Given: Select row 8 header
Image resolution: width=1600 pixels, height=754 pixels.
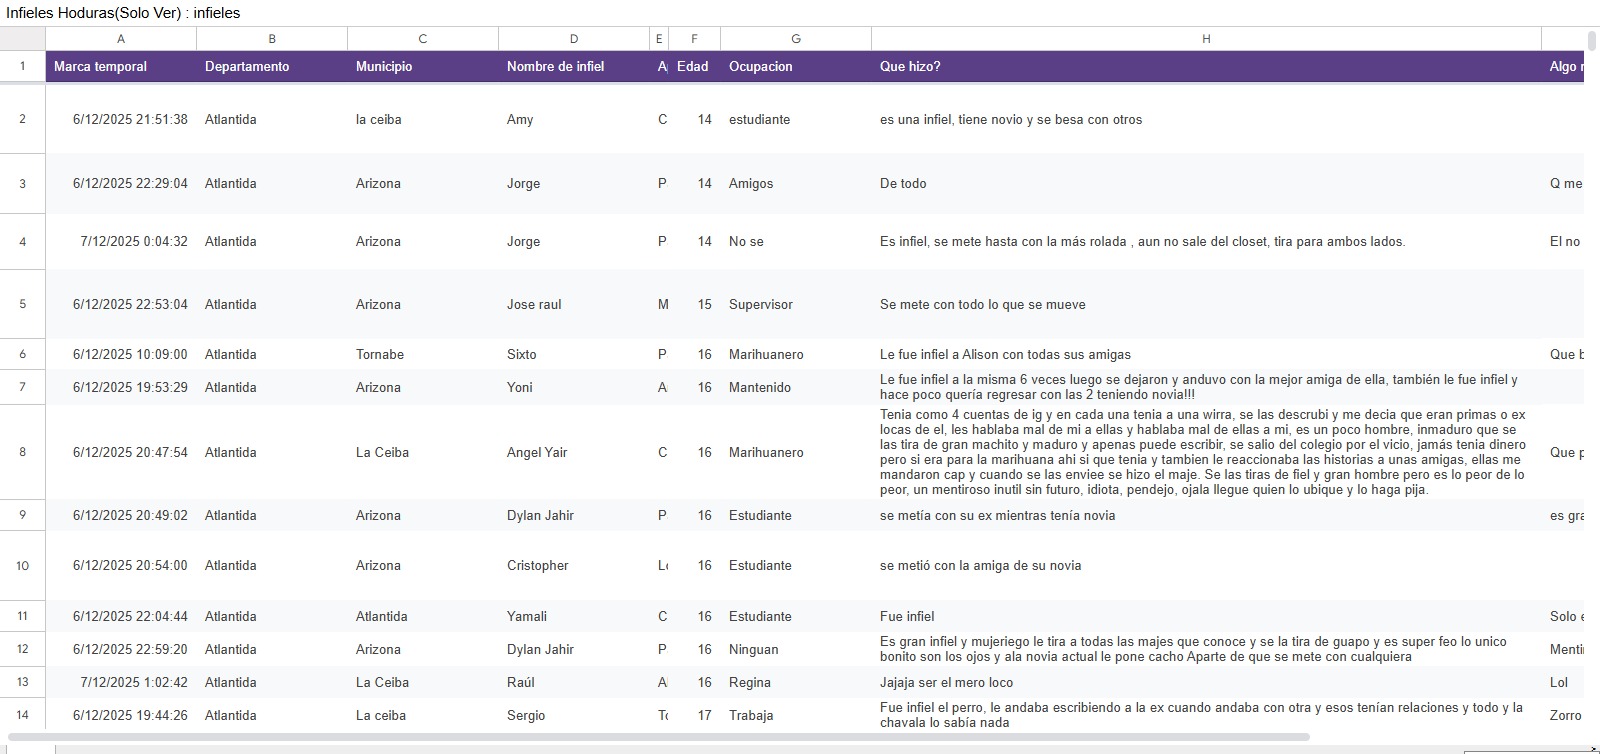Looking at the screenshot, I should [x=22, y=452].
